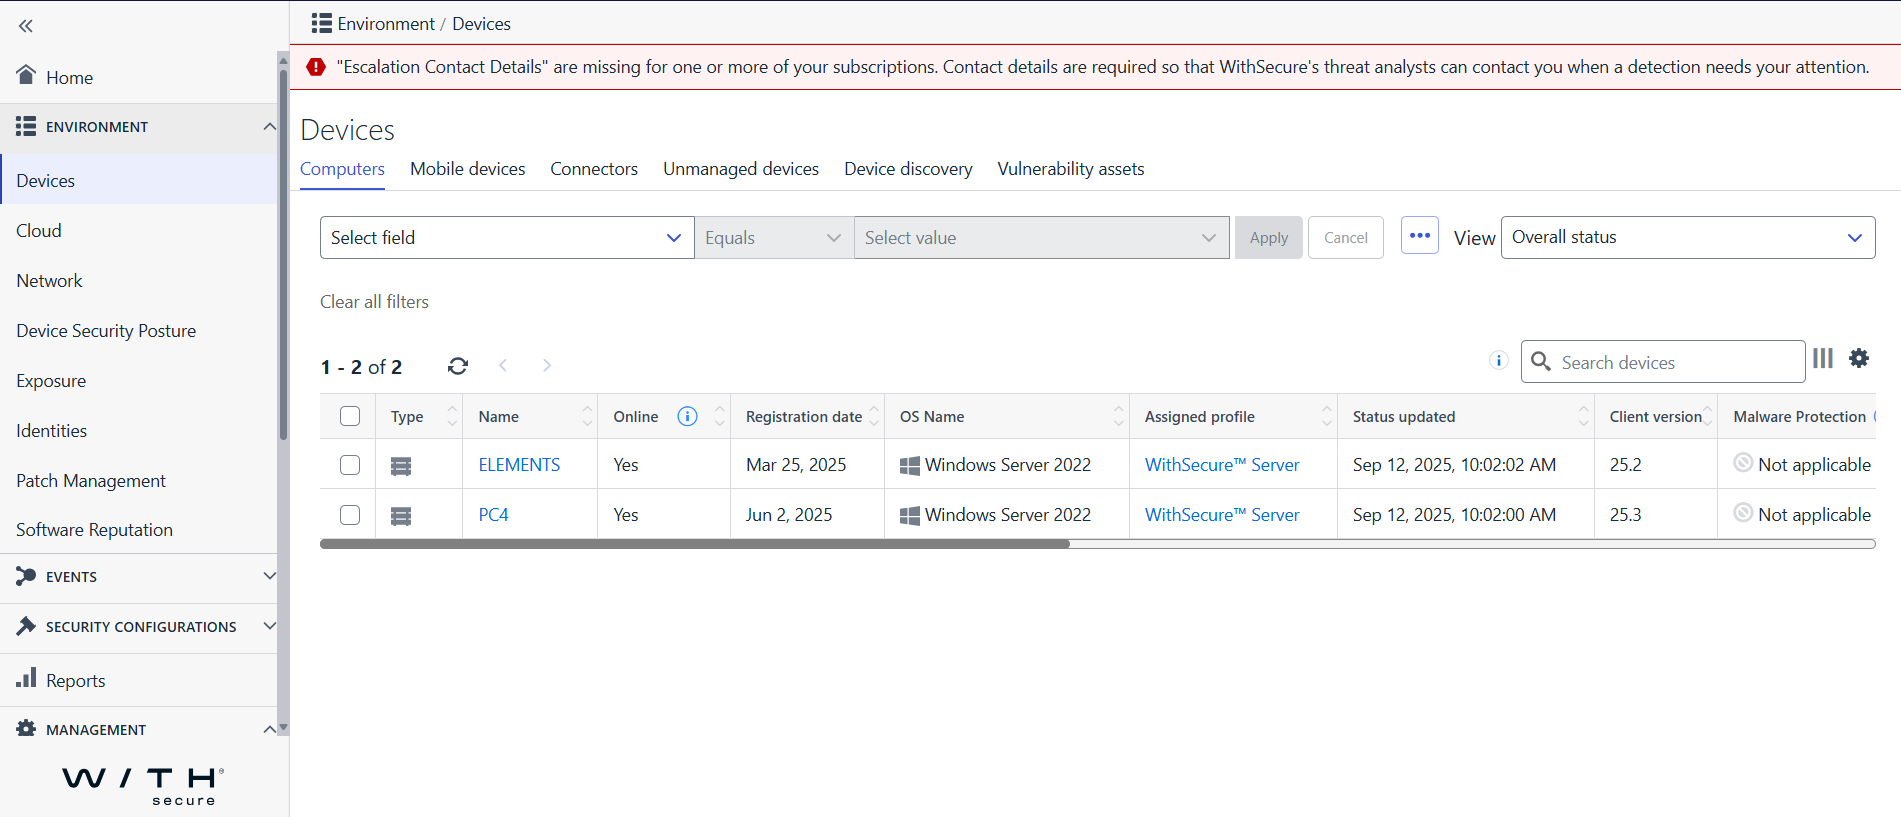Click the Home house icon

click(x=26, y=75)
